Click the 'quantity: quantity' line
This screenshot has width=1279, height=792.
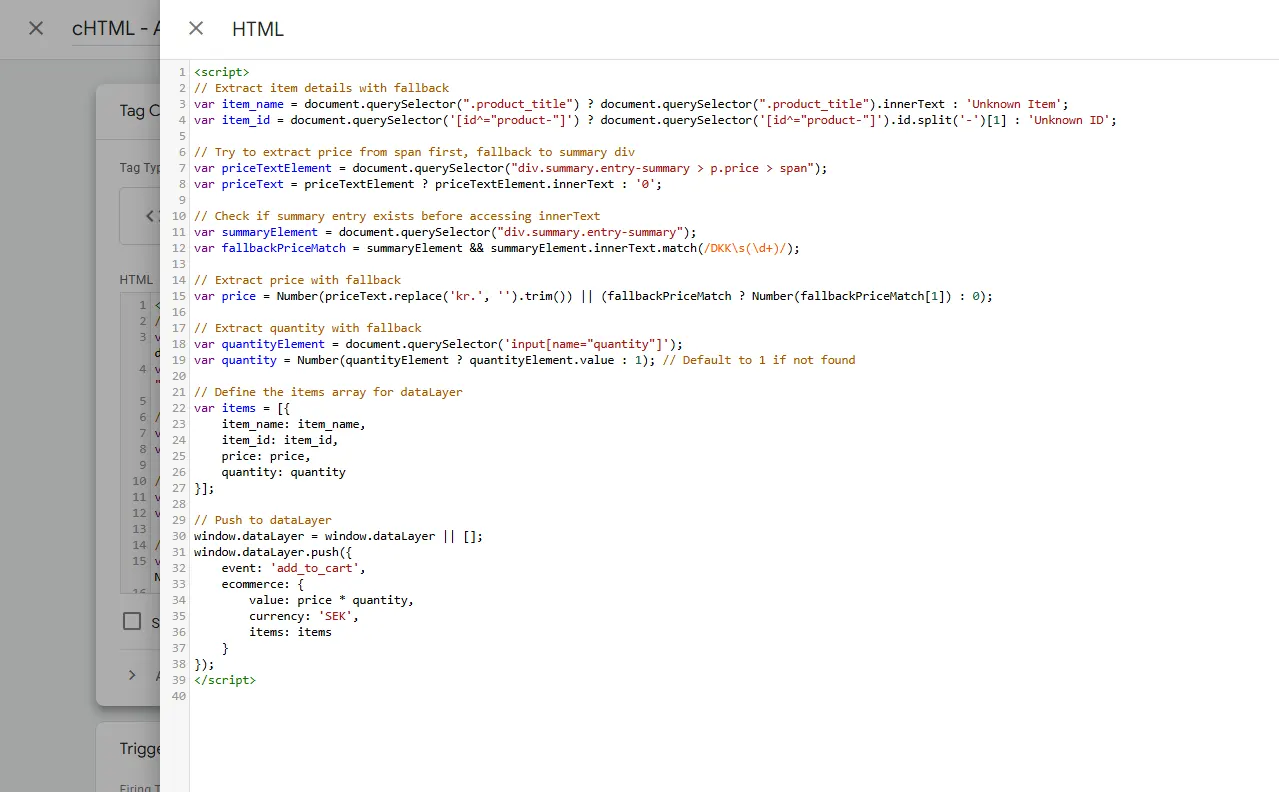click(x=284, y=472)
